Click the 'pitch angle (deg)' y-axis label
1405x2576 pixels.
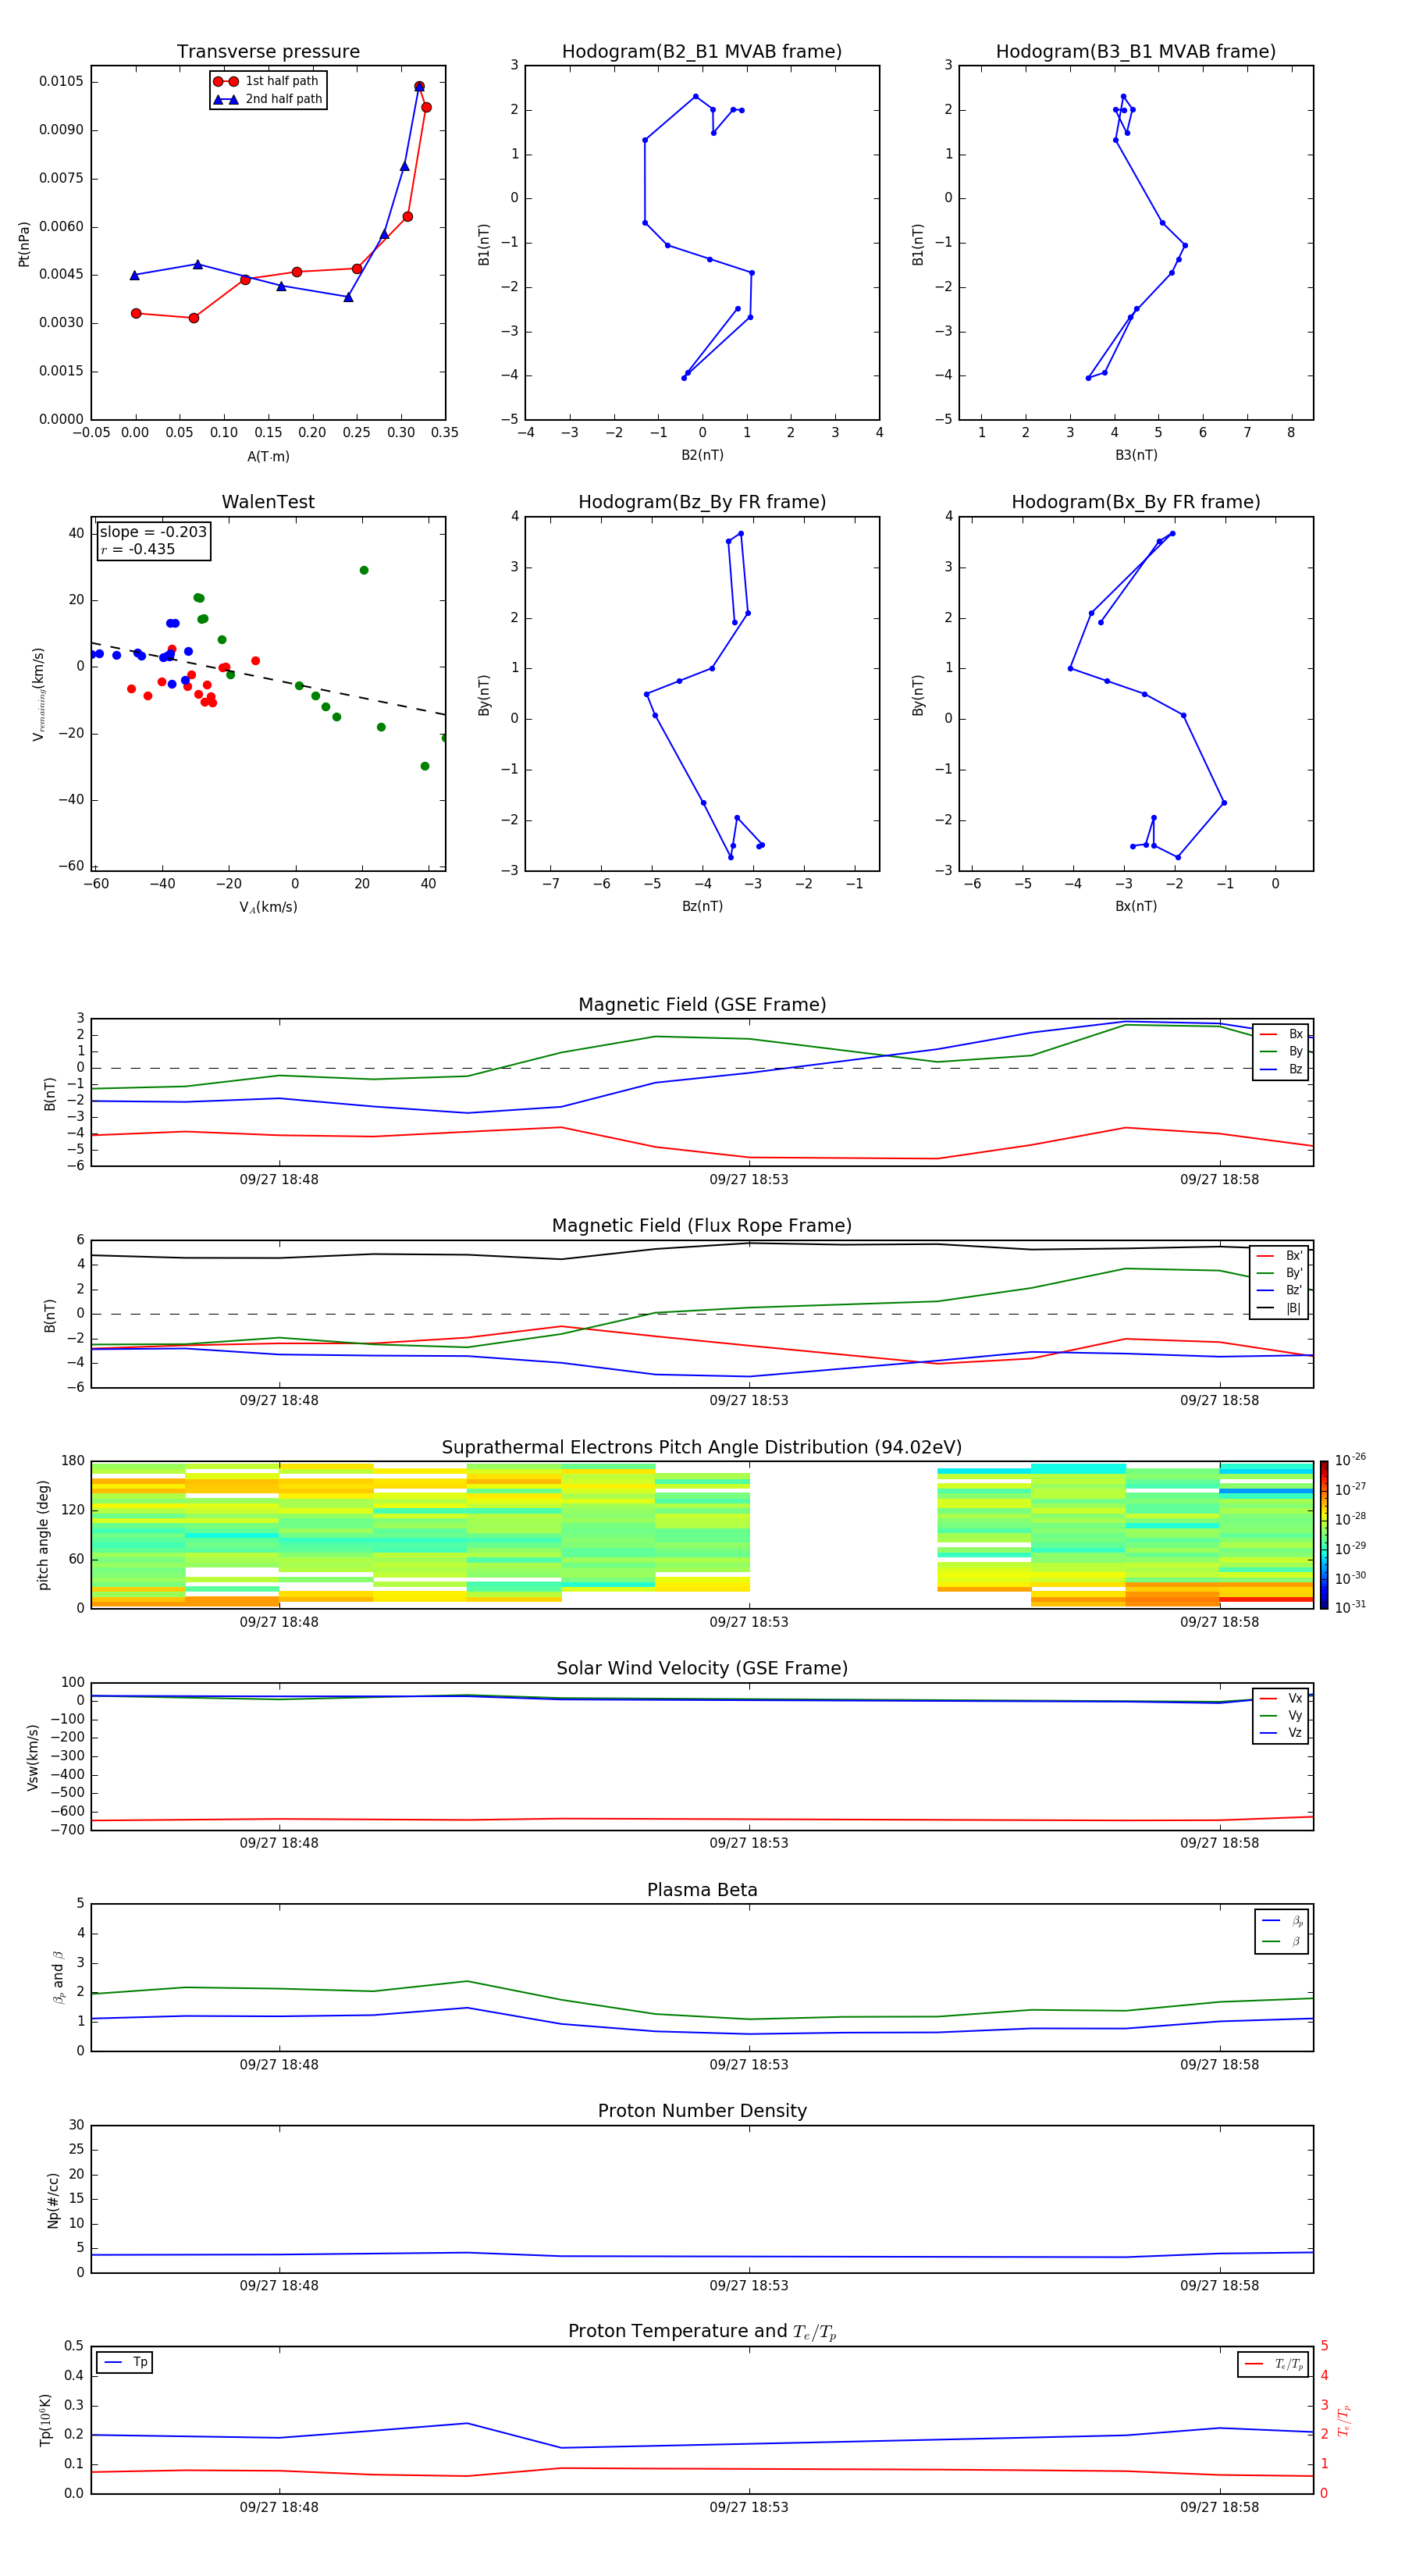(43, 1535)
